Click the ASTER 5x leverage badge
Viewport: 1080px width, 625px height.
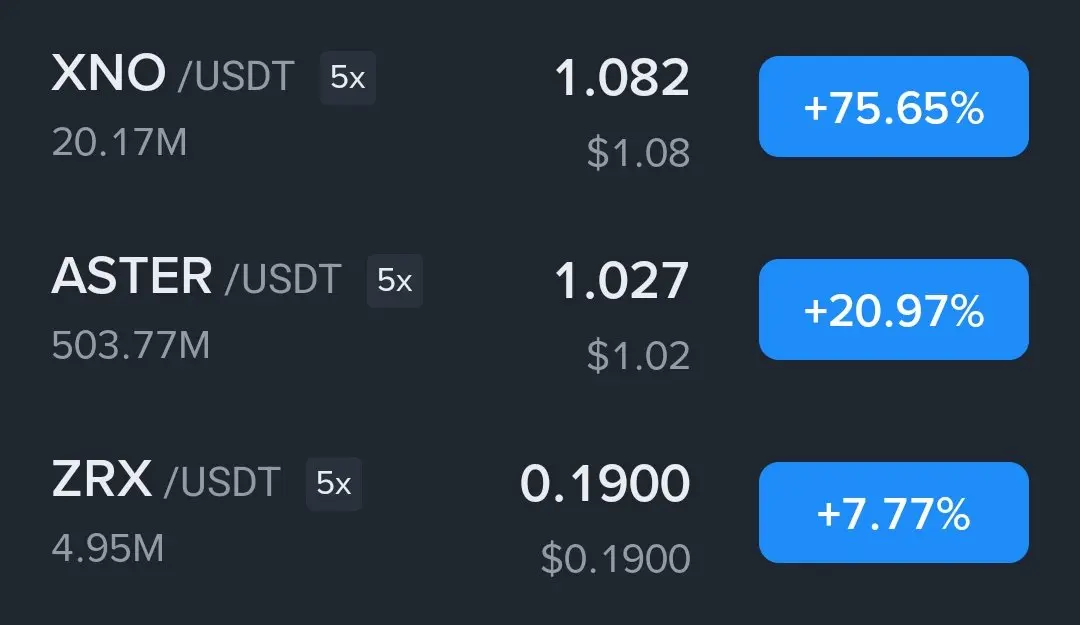tap(395, 280)
